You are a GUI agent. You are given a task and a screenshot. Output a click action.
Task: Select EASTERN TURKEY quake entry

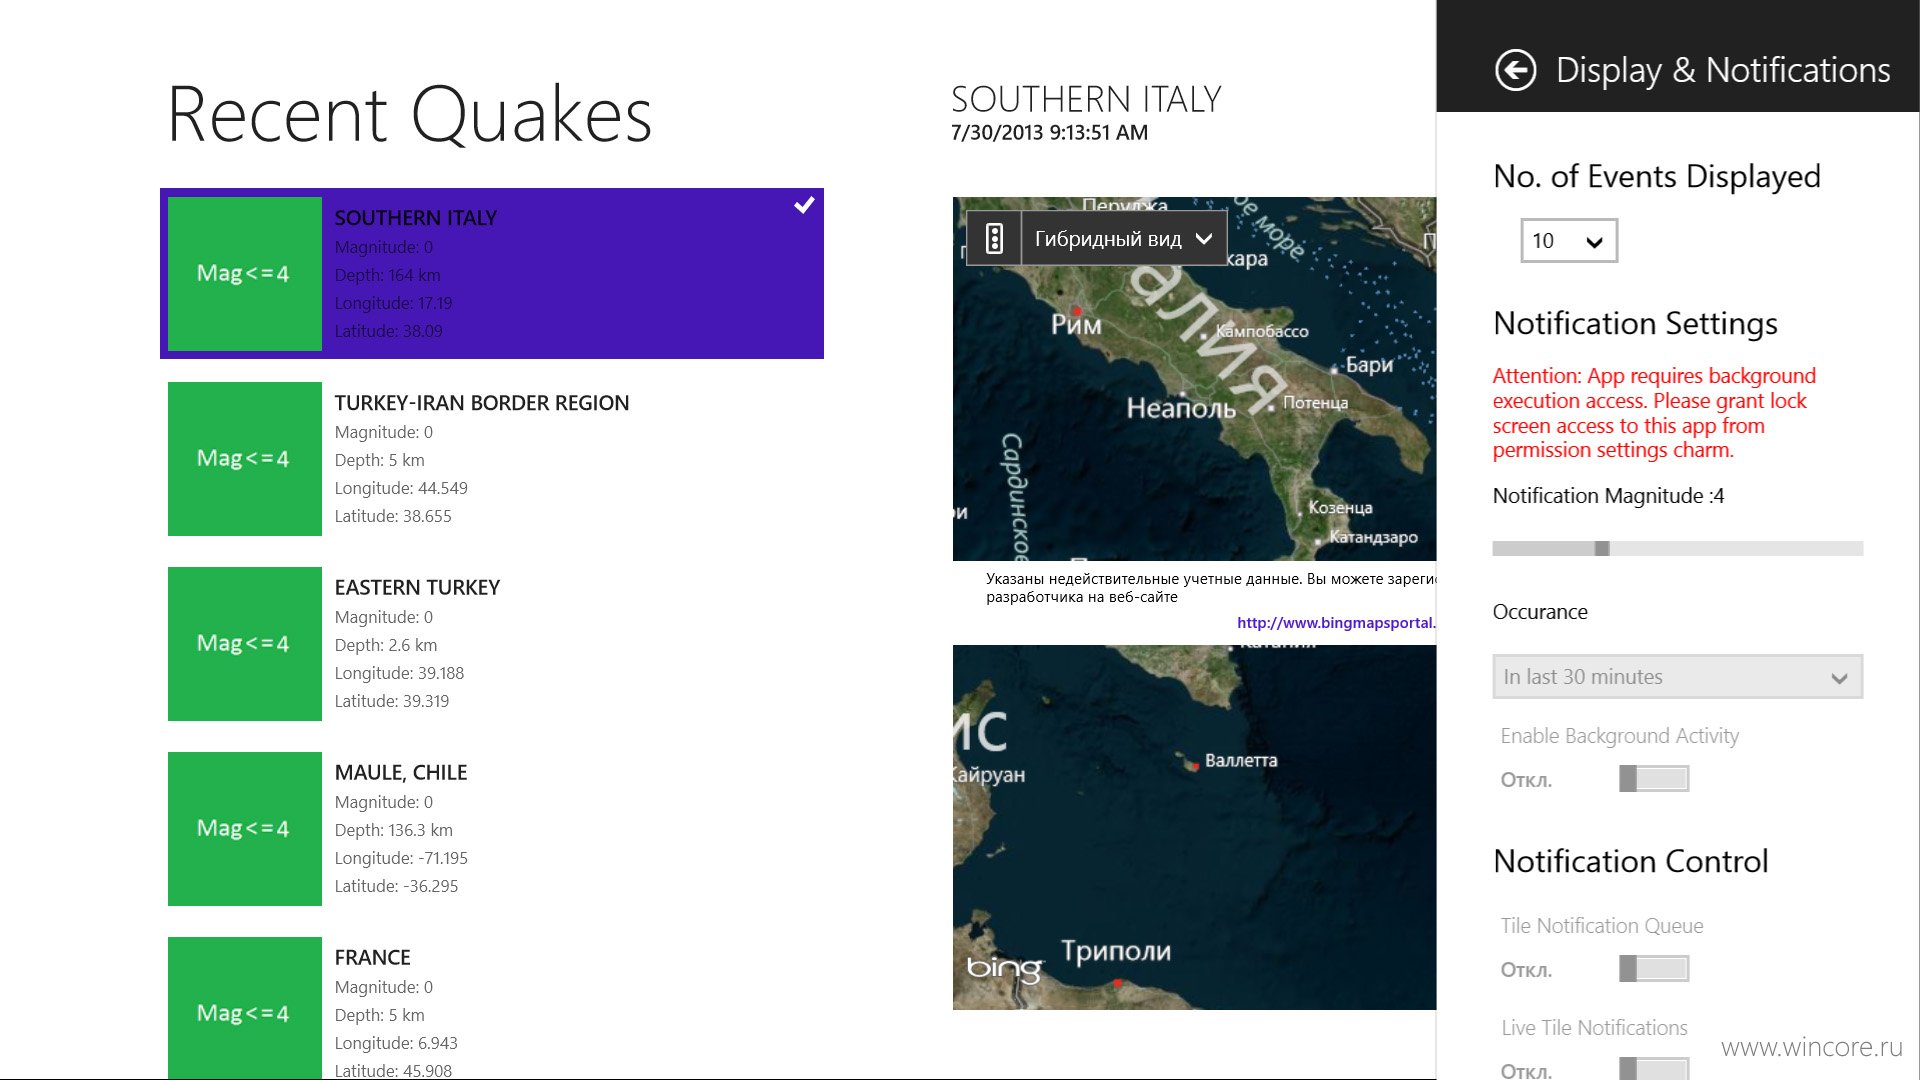tap(492, 644)
